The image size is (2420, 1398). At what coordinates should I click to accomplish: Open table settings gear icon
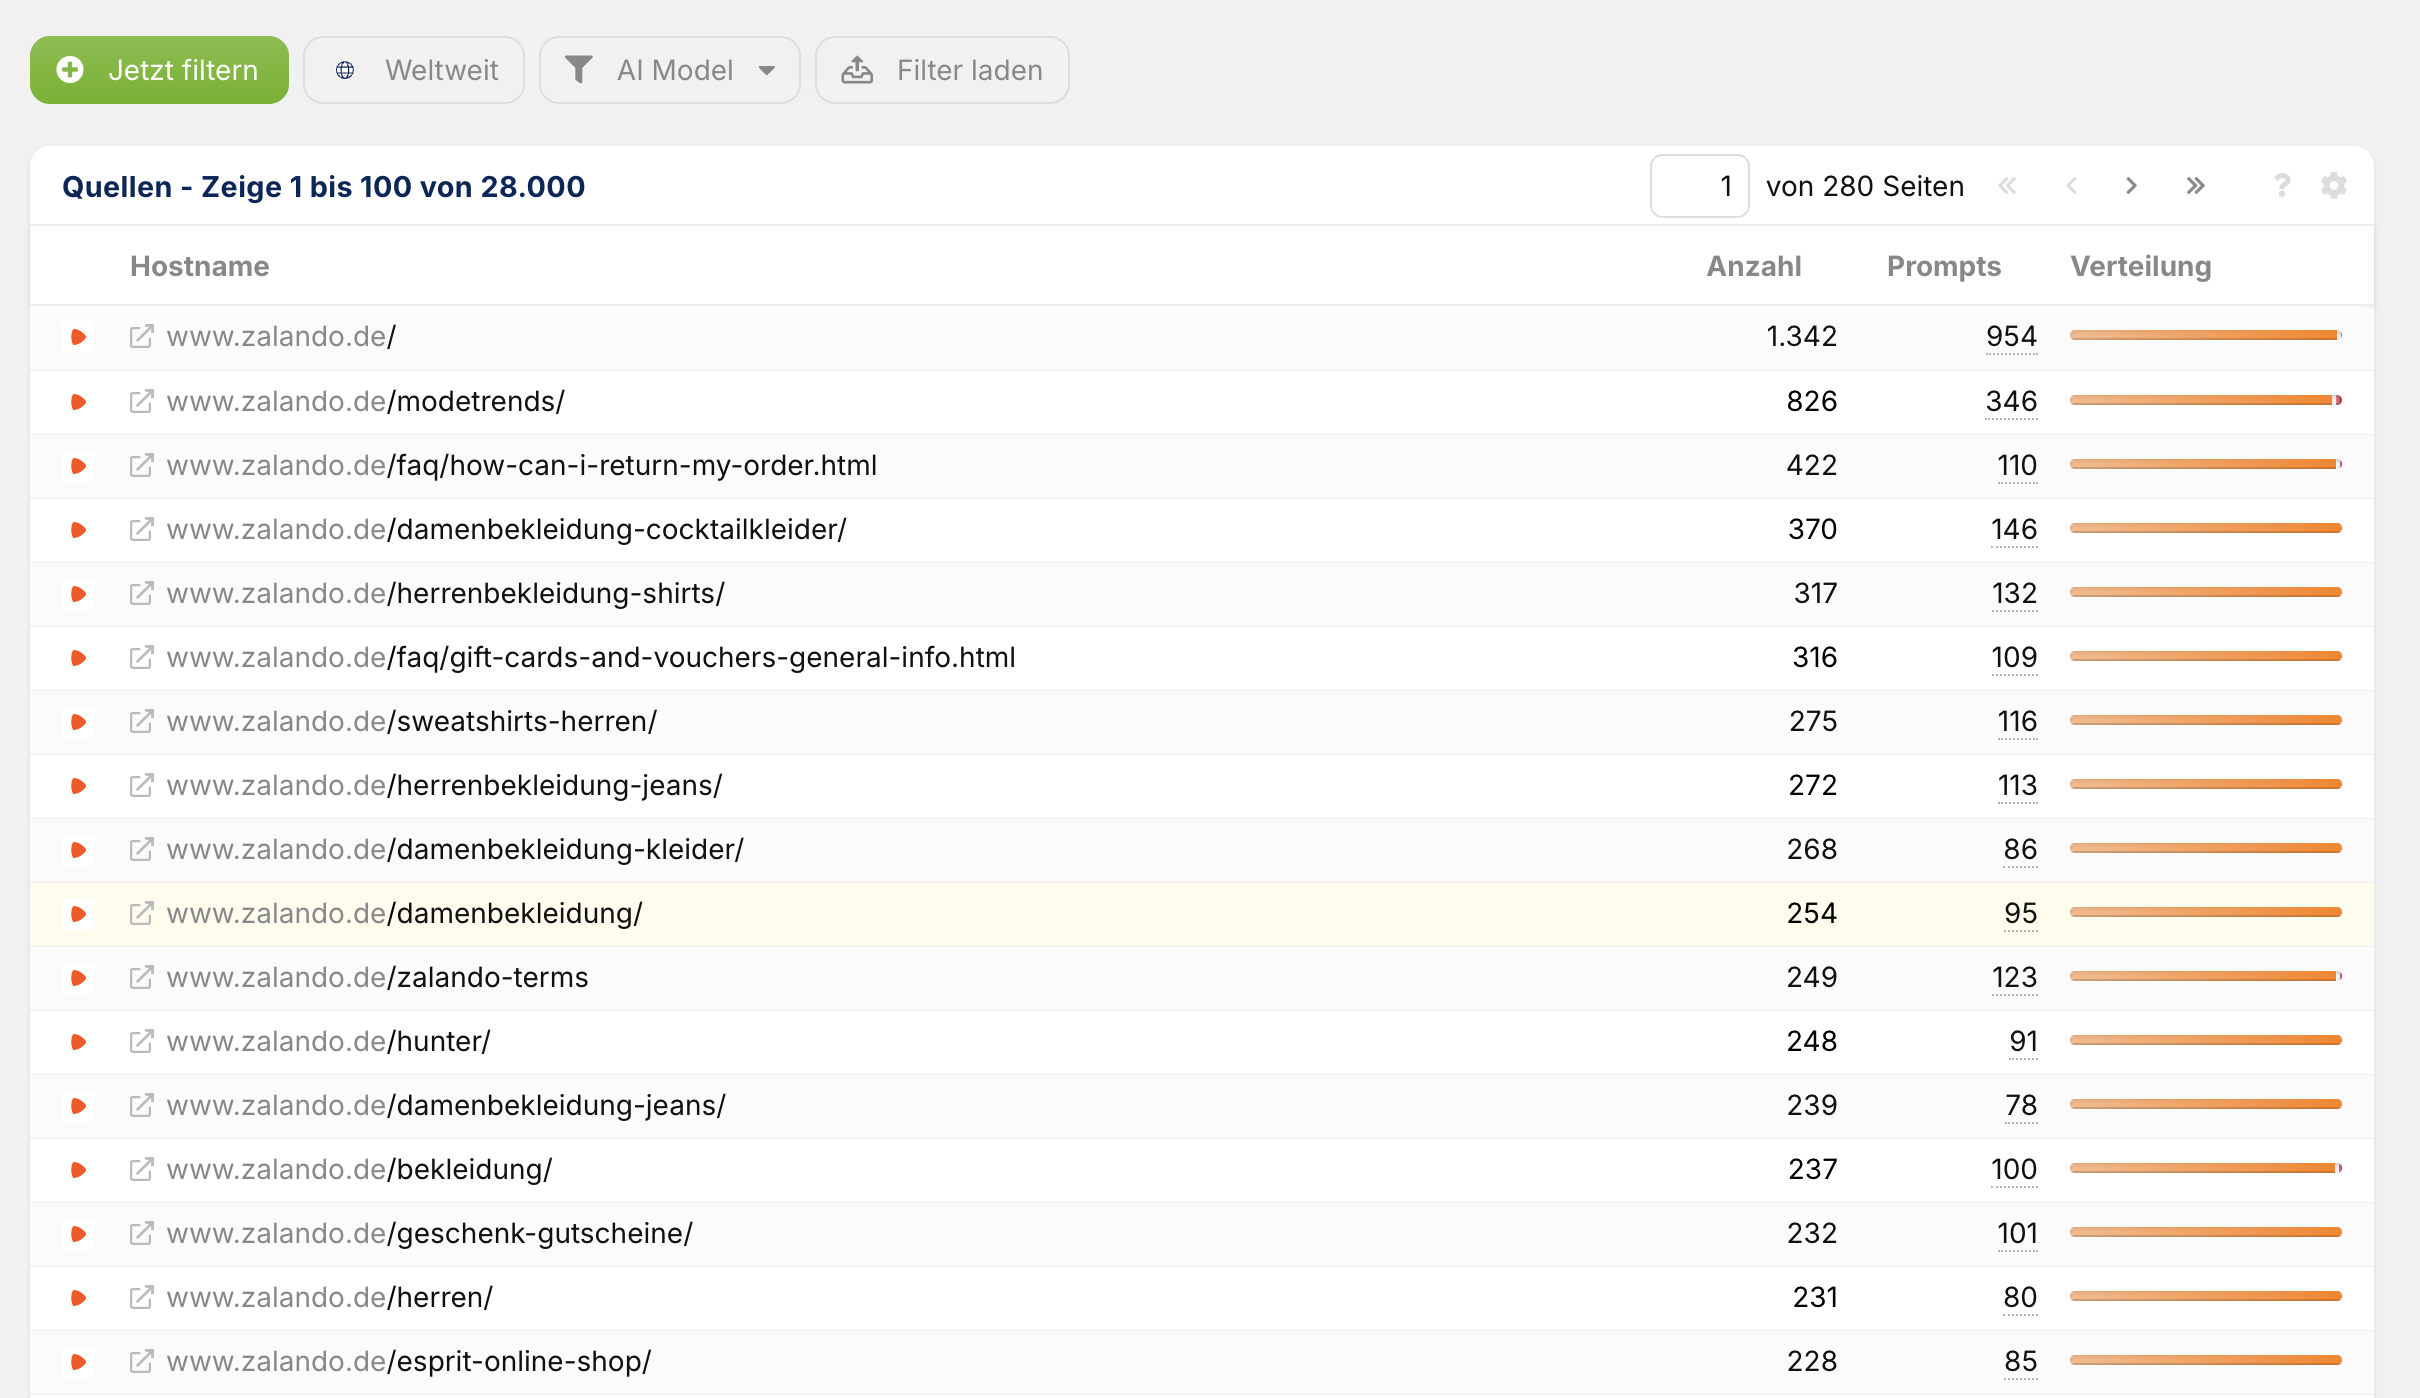[x=2333, y=186]
